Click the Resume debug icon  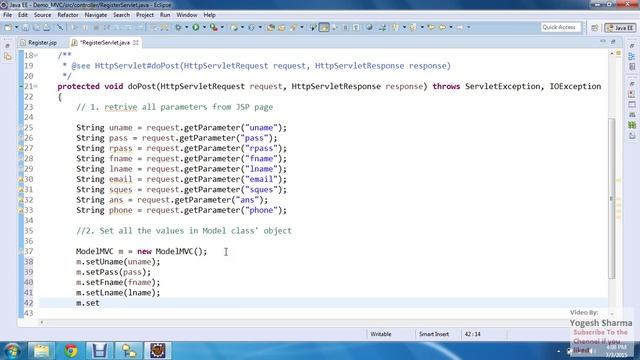(x=75, y=27)
